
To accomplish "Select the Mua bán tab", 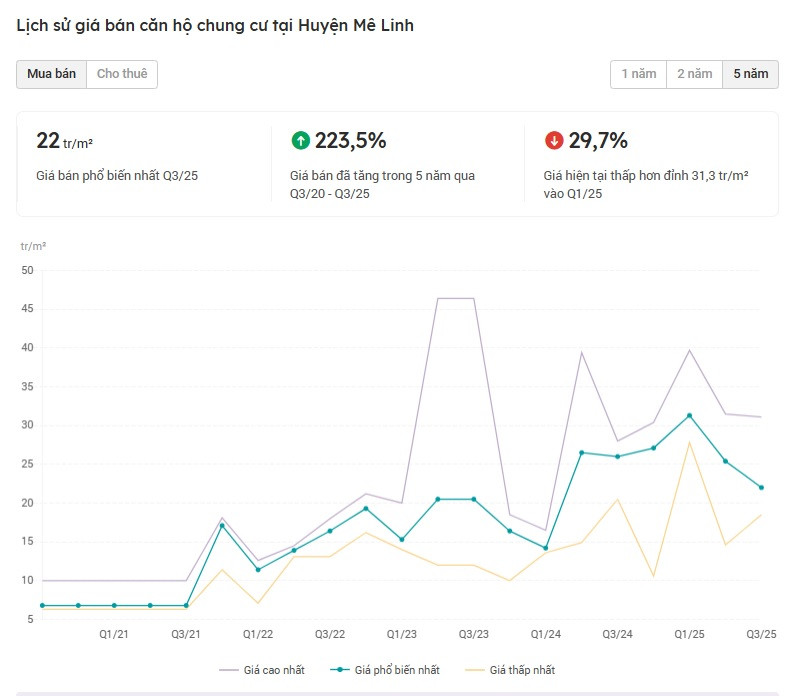I will click(x=51, y=74).
